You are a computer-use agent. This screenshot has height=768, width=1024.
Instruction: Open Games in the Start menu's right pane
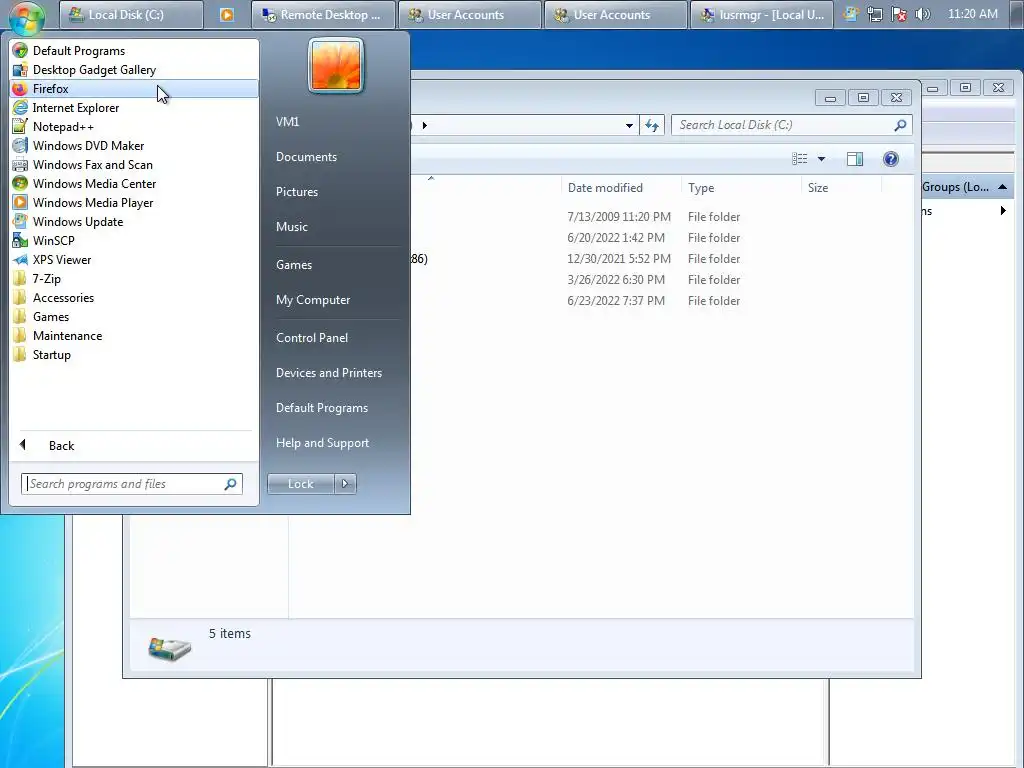(x=294, y=264)
